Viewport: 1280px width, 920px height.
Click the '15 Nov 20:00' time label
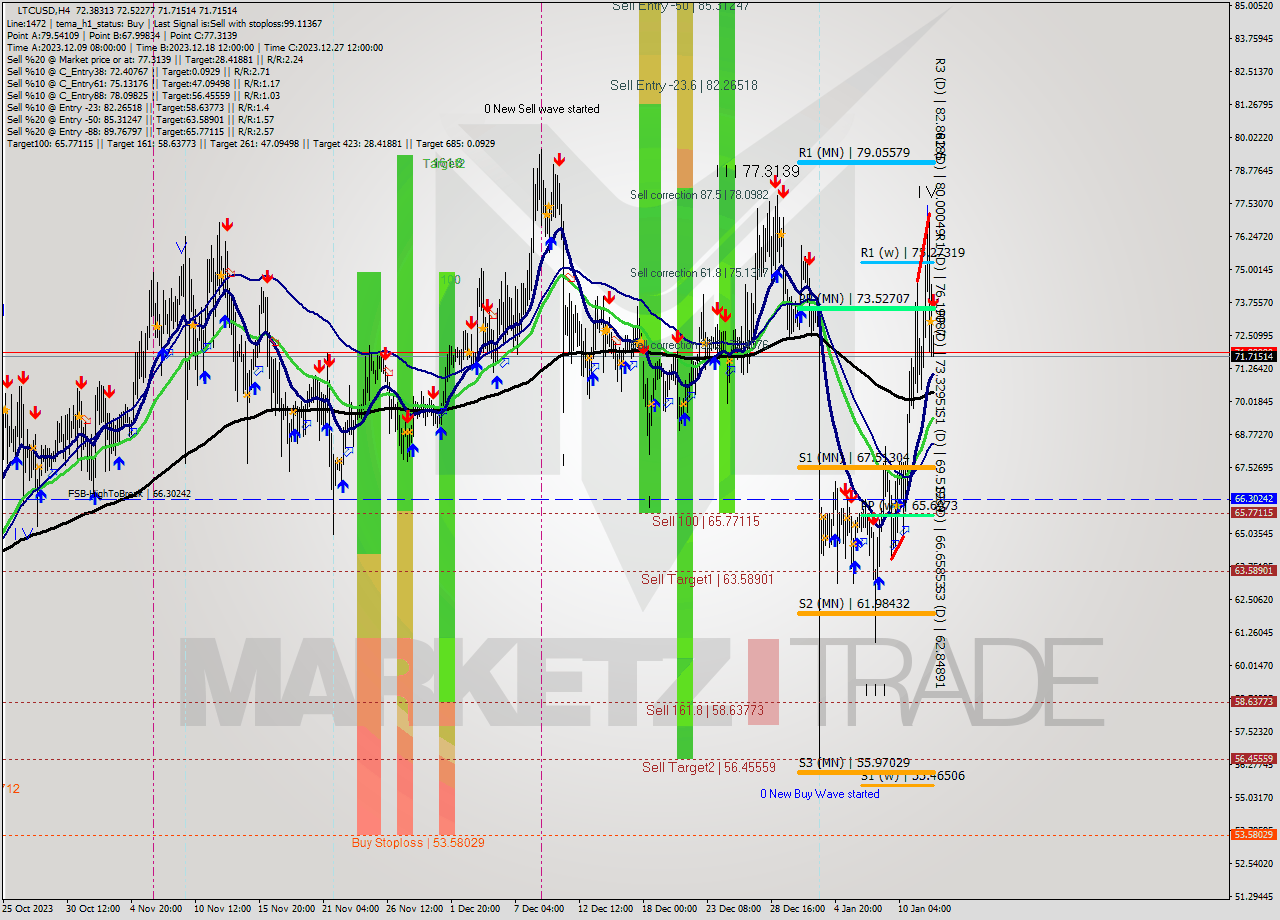(x=284, y=909)
